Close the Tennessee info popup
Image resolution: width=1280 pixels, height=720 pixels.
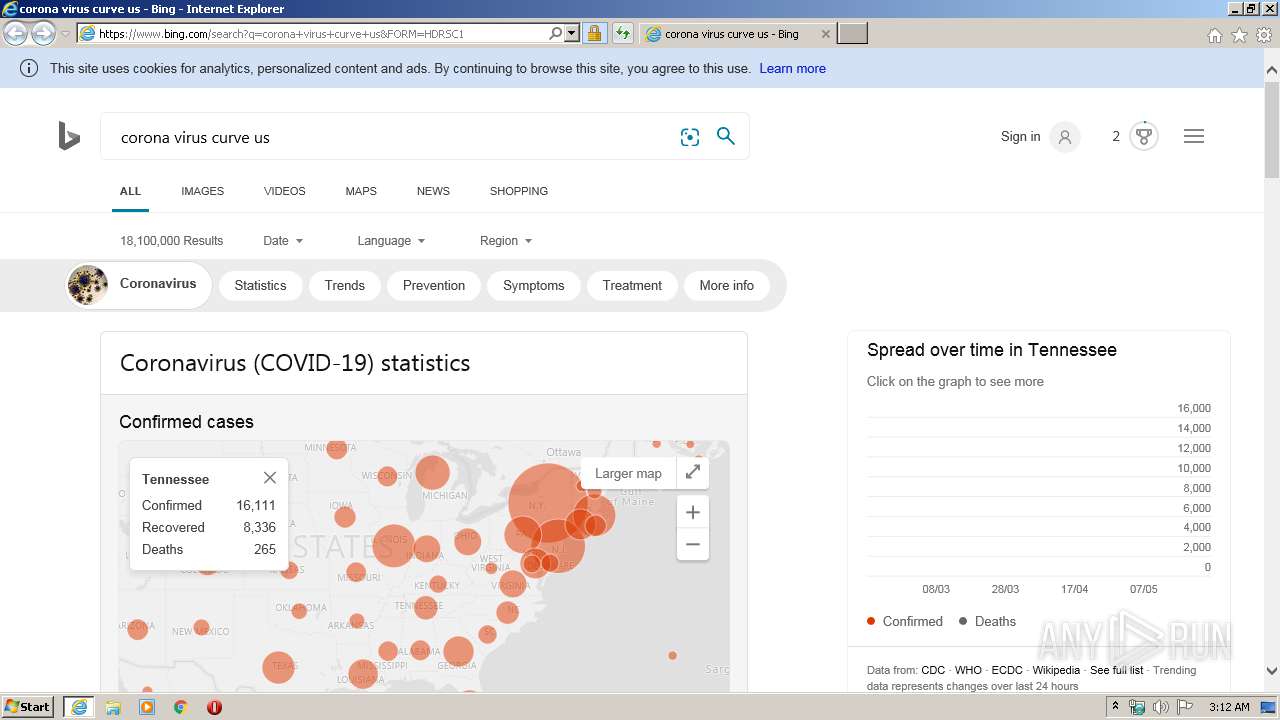270,478
